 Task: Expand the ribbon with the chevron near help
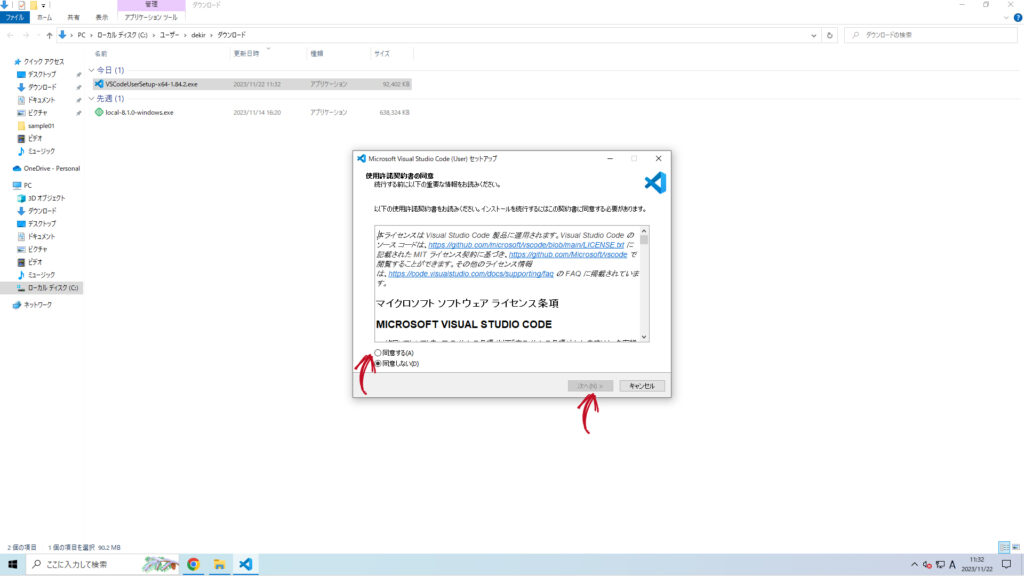coord(1006,18)
